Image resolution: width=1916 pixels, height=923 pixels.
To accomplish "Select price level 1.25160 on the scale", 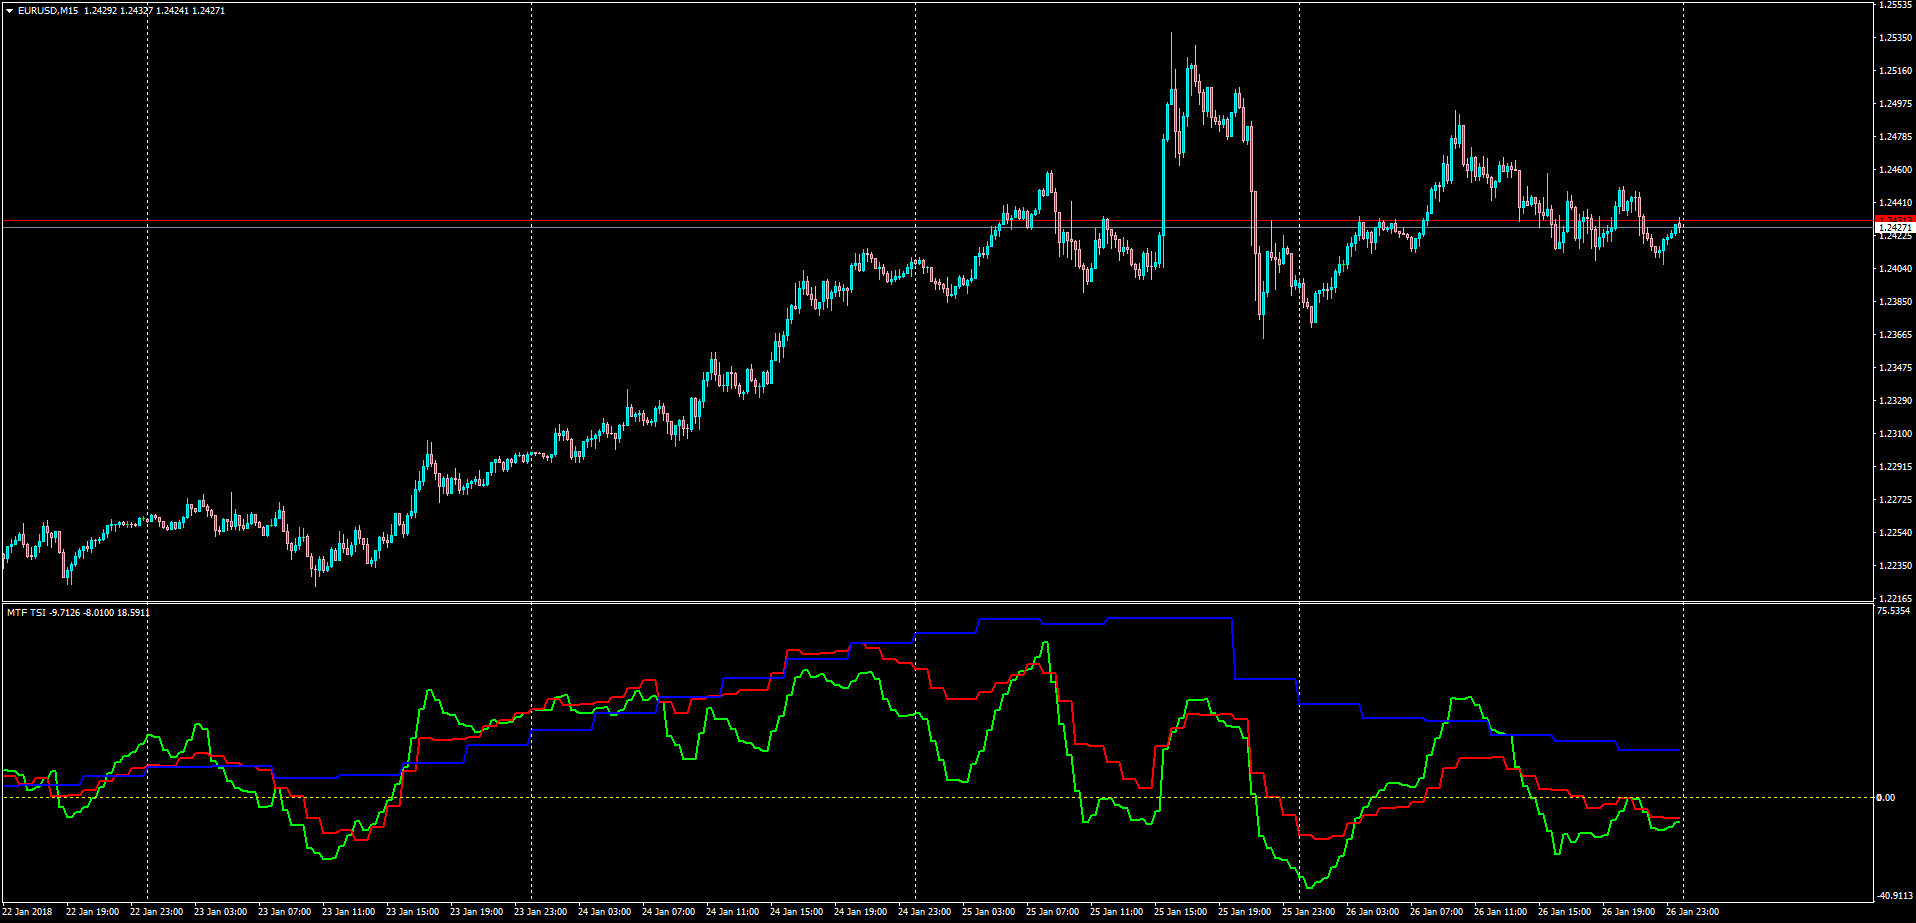I will (1896, 71).
